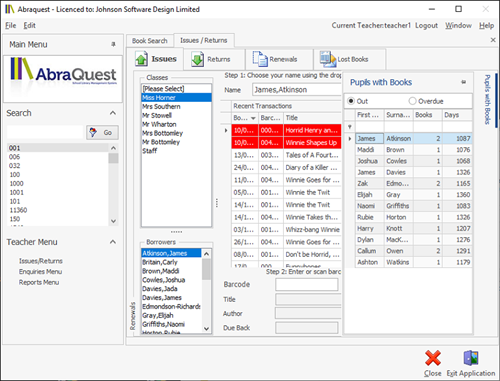Viewport: 500px width, 381px height.
Task: Sort transactions by Title column header
Action: [312, 118]
